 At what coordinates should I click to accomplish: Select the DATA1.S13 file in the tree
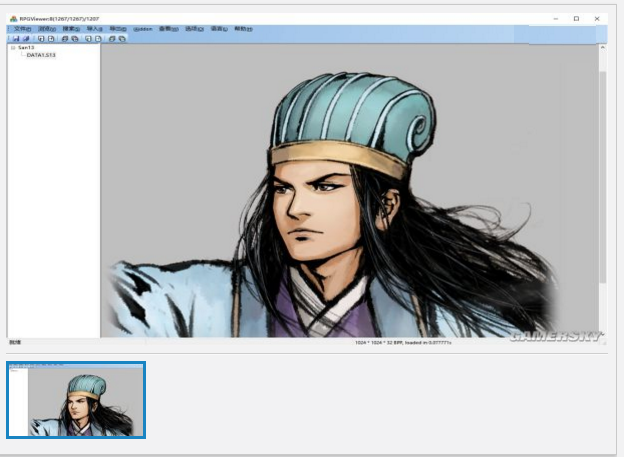coord(41,55)
